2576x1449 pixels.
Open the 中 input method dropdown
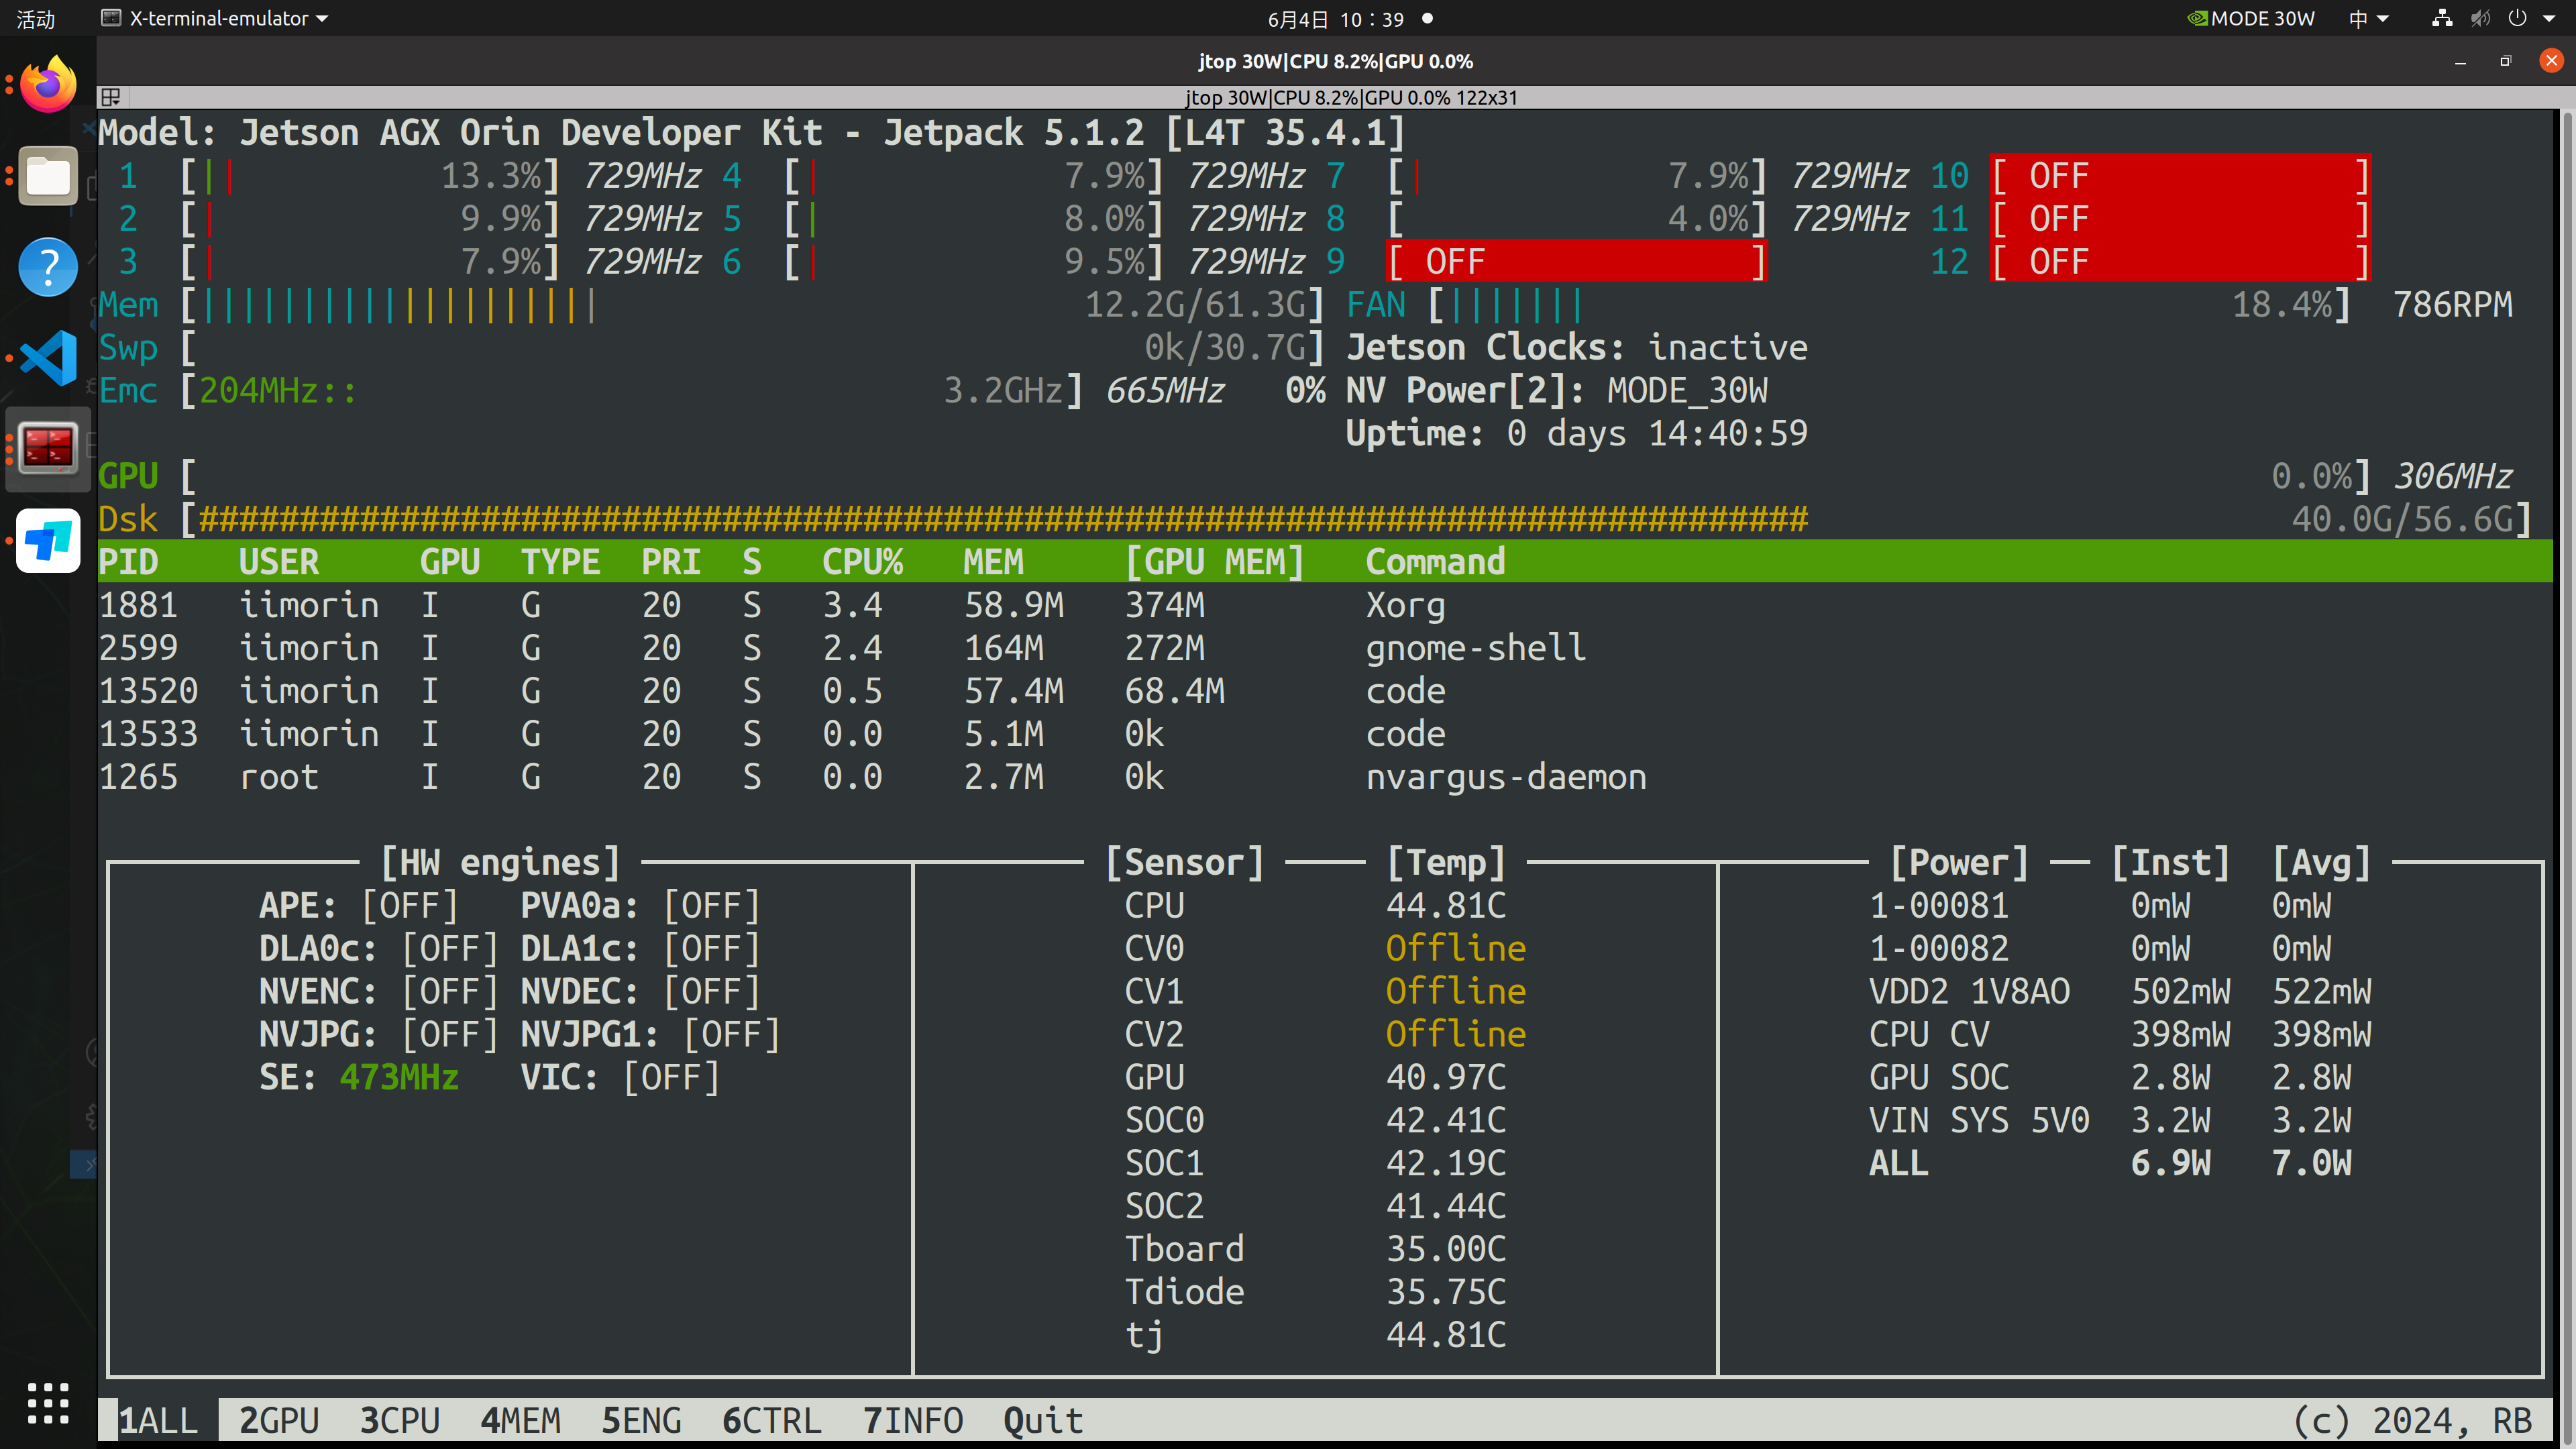tap(2368, 18)
